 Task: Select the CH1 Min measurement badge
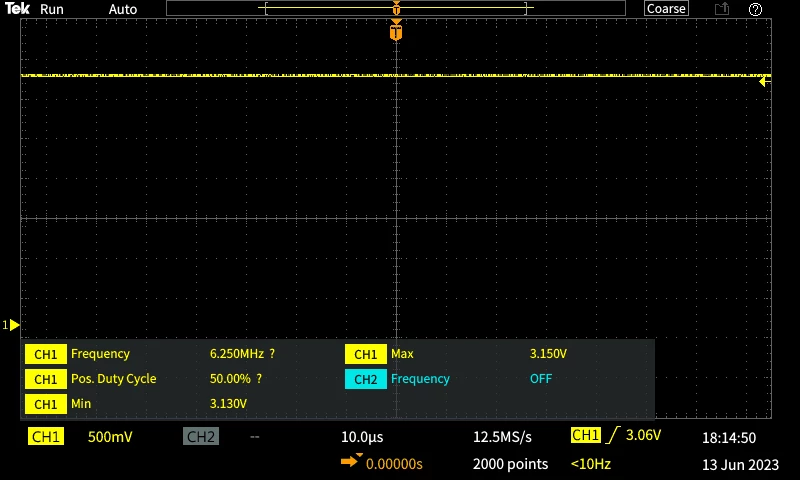(45, 404)
